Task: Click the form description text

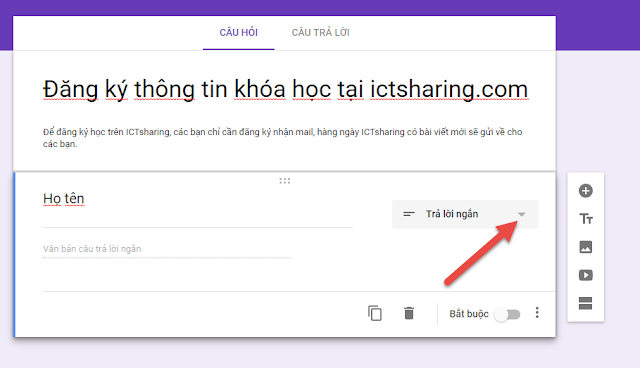Action: tap(282, 138)
